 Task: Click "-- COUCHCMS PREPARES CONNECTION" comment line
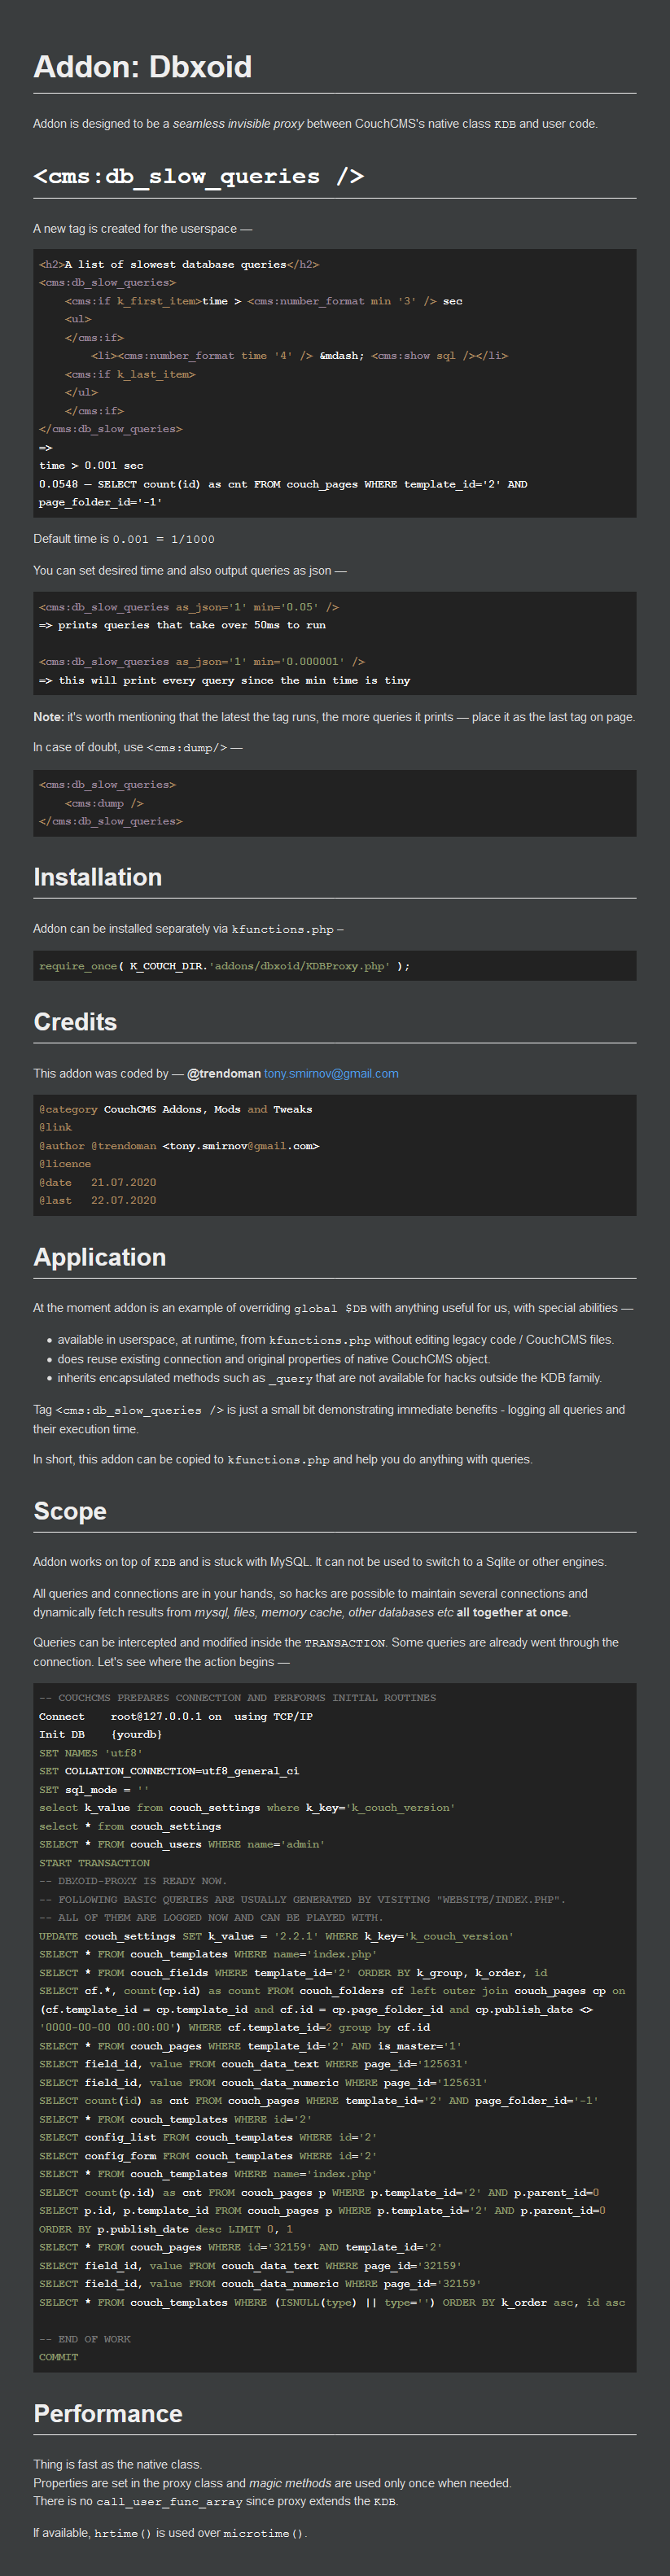pos(238,1698)
